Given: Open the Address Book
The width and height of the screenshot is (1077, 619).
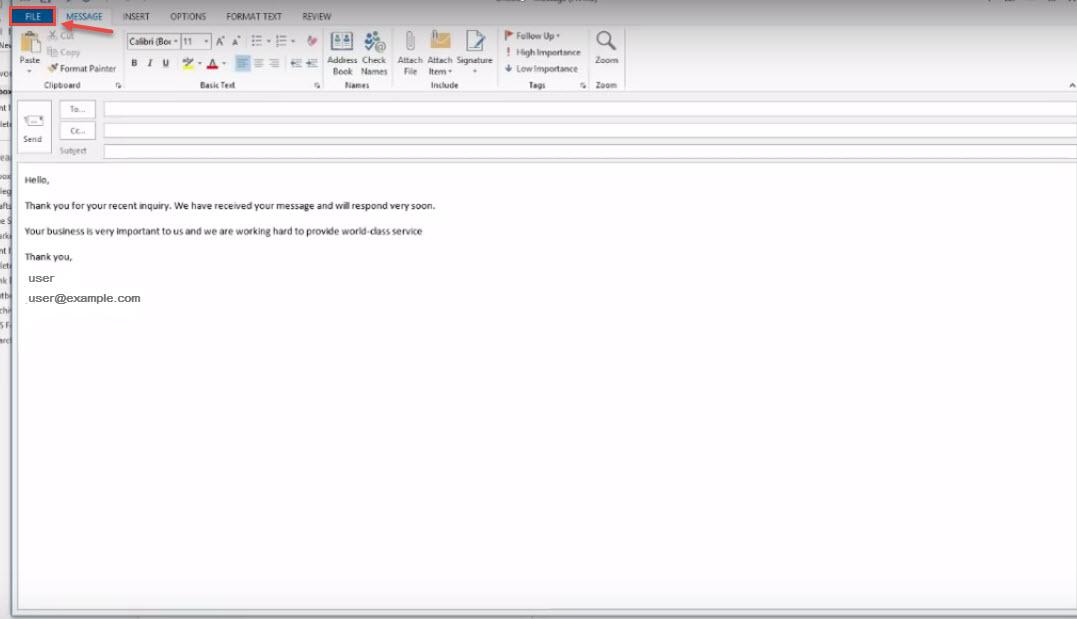Looking at the screenshot, I should pyautogui.click(x=342, y=53).
